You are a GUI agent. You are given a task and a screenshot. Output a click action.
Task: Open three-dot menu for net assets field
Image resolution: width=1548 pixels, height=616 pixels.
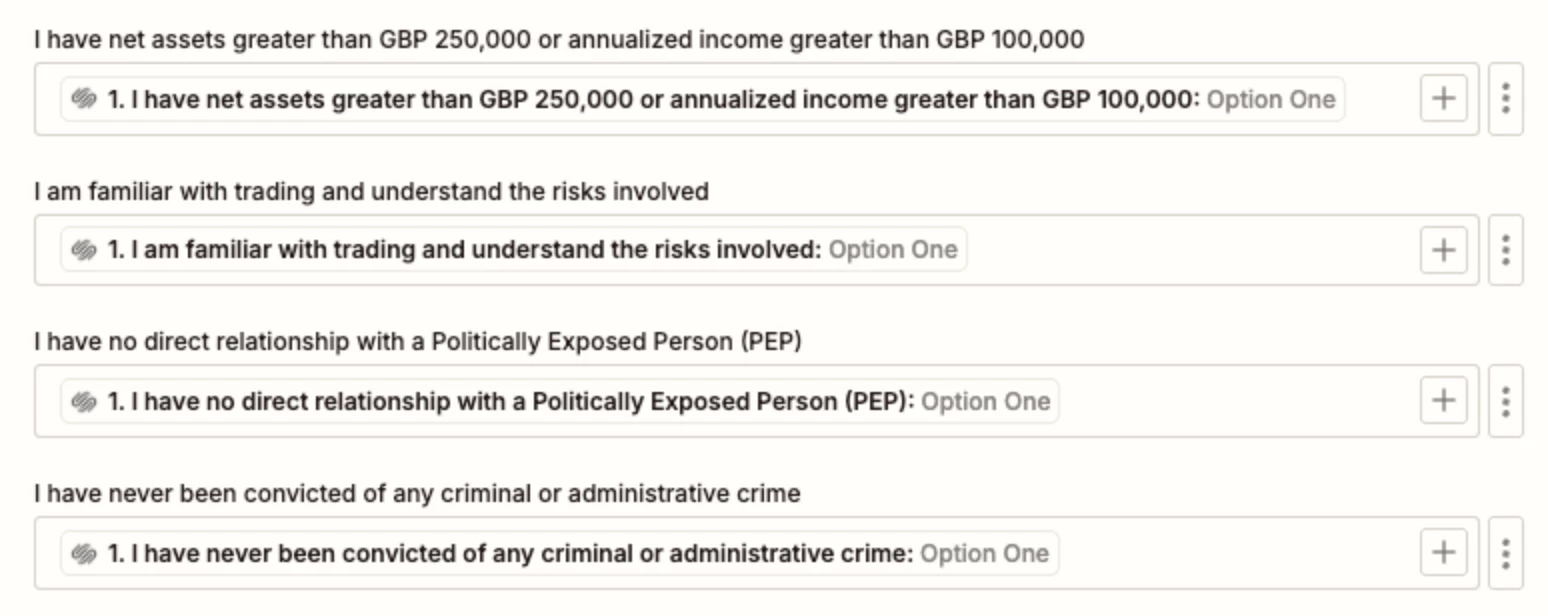[1506, 98]
